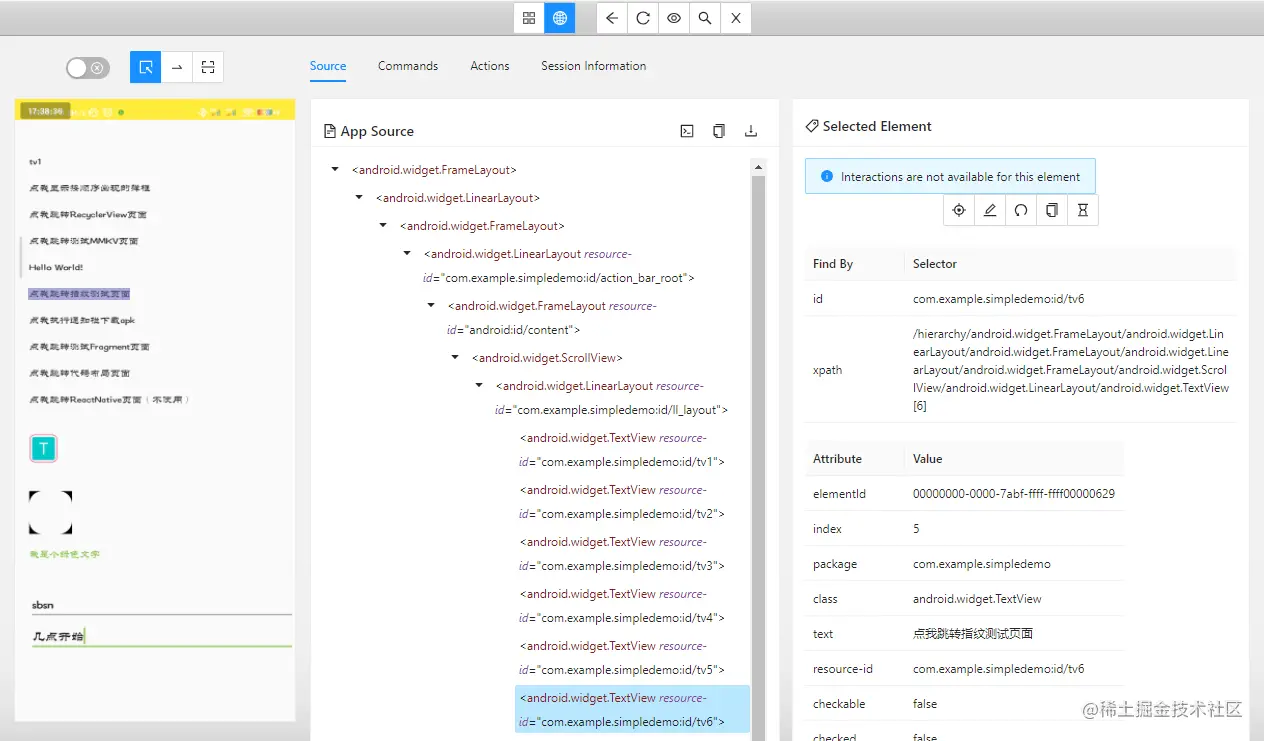Click 'sbsn' input field in screenshot
This screenshot has height=741, width=1264.
tap(161, 605)
